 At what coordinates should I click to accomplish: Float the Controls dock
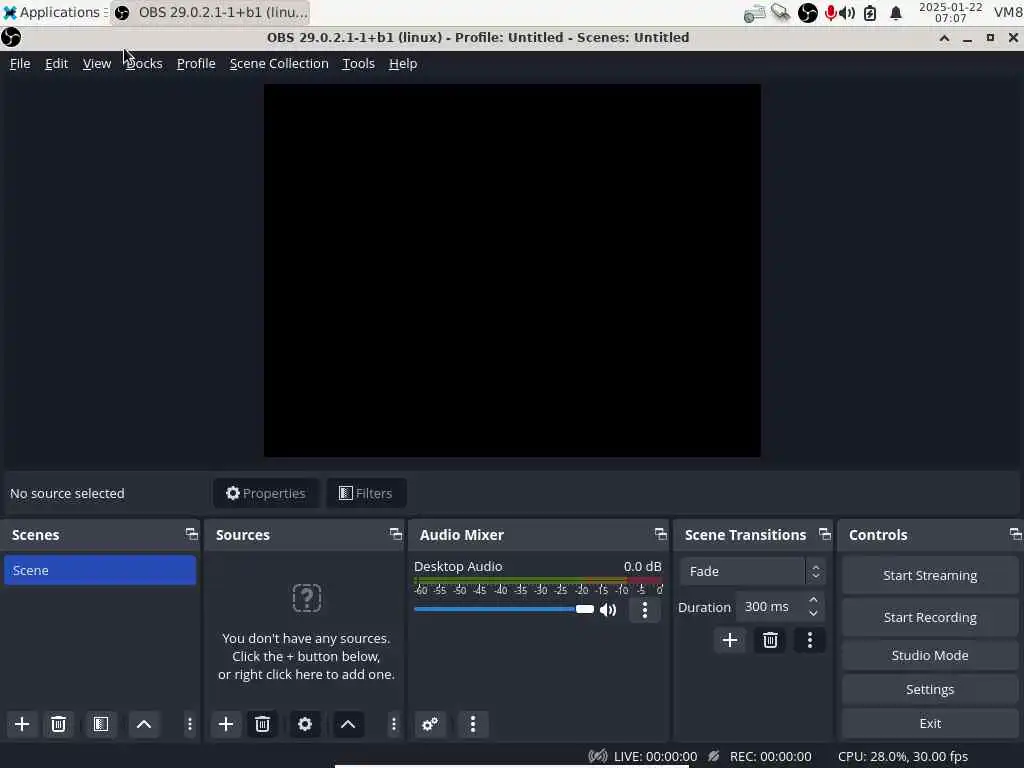pos(1015,534)
